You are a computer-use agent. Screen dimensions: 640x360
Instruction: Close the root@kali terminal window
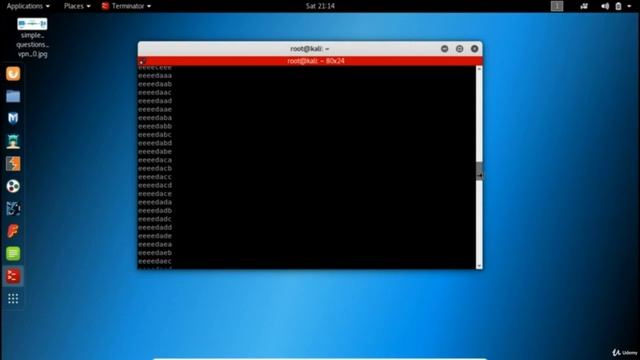(474, 49)
